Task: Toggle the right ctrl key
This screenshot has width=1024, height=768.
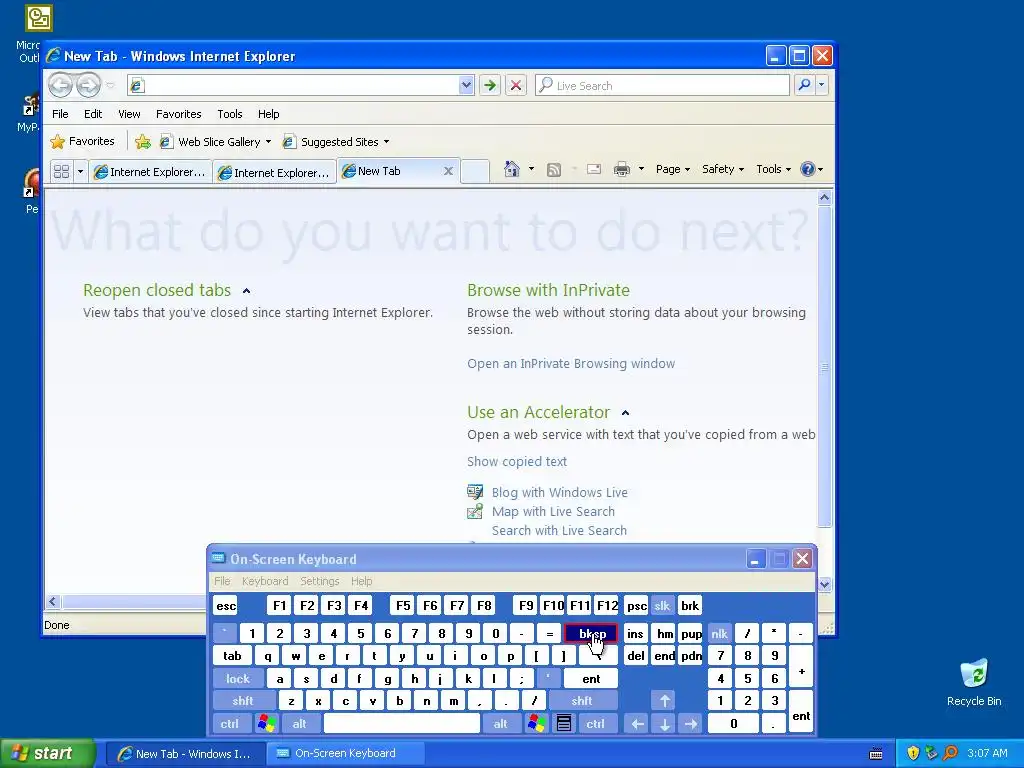Action: 595,724
